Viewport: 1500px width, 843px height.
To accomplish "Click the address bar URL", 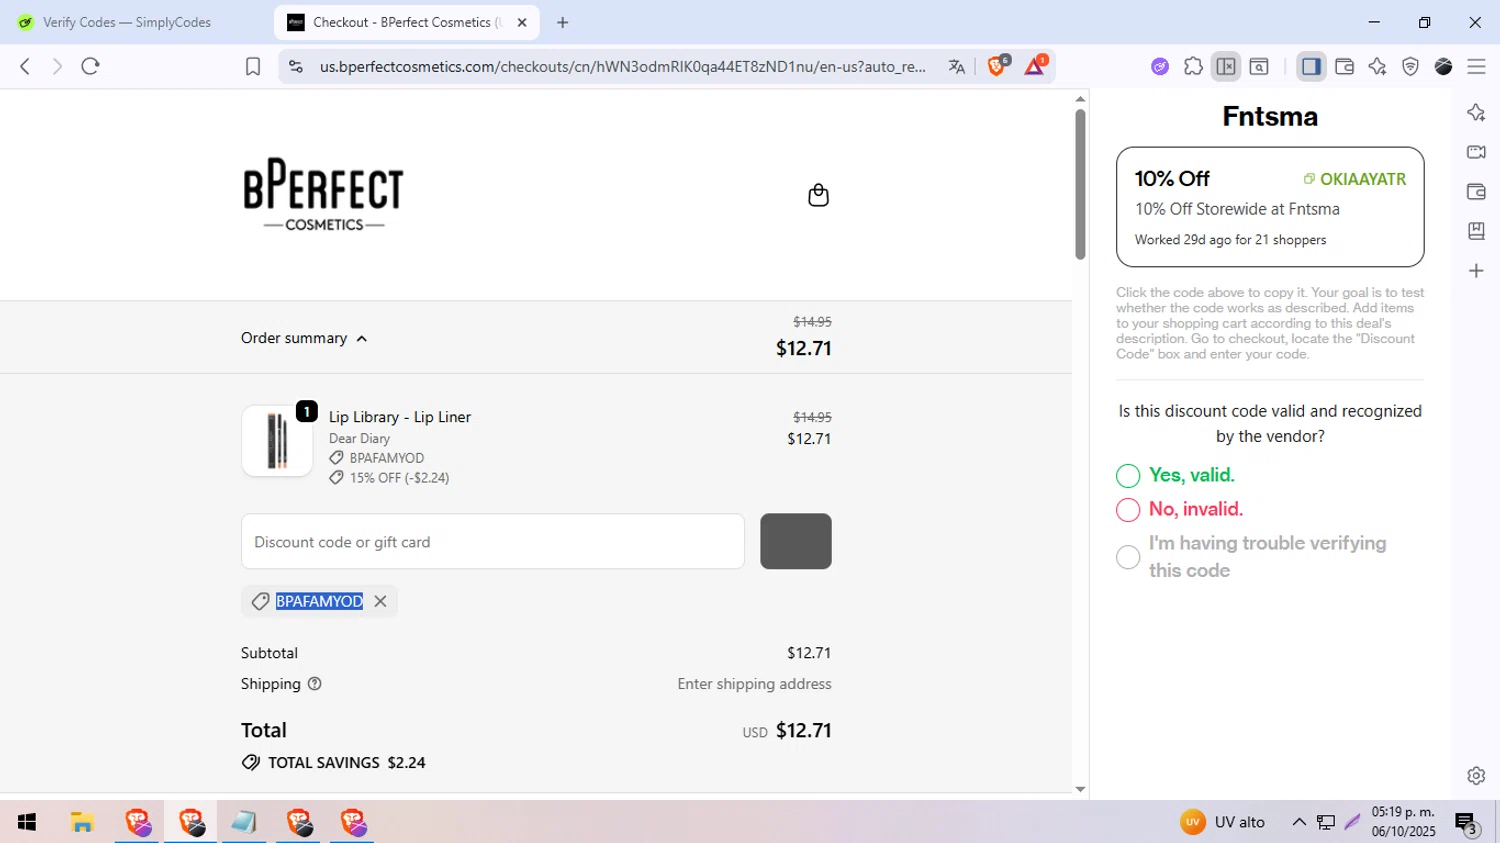I will tap(622, 66).
